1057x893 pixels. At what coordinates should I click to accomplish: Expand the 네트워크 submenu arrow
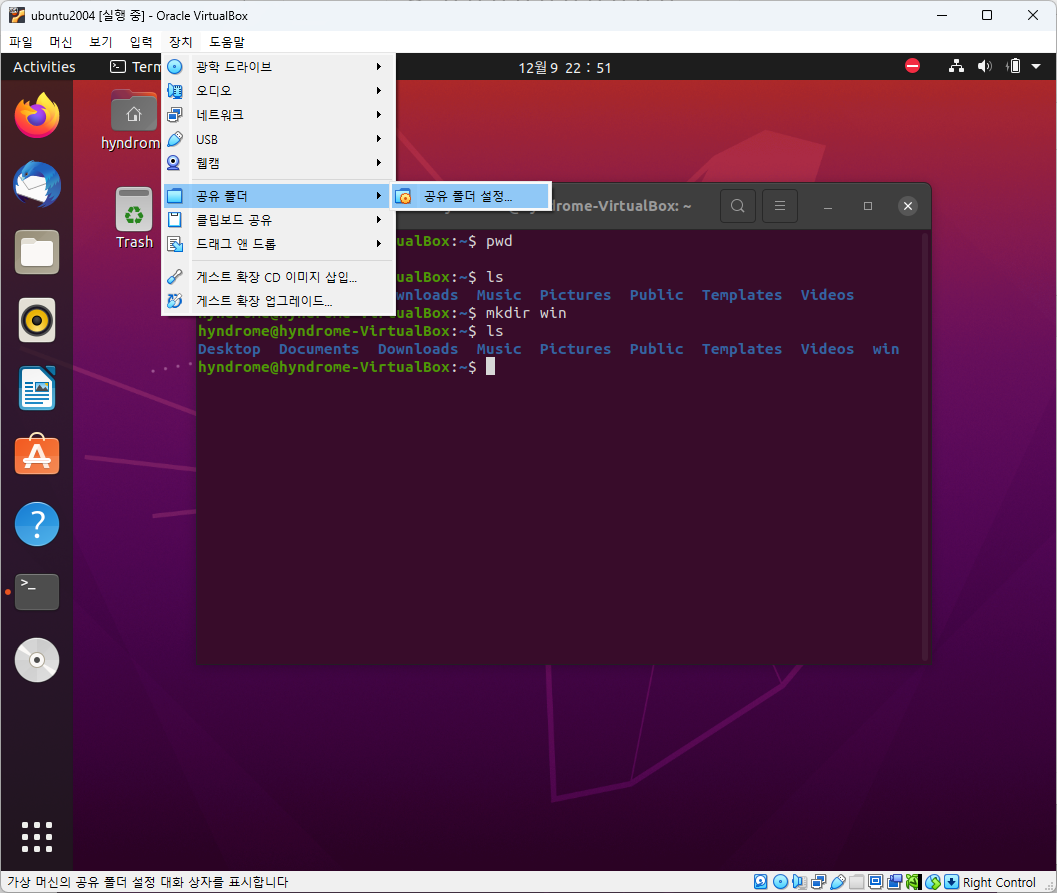click(x=379, y=115)
